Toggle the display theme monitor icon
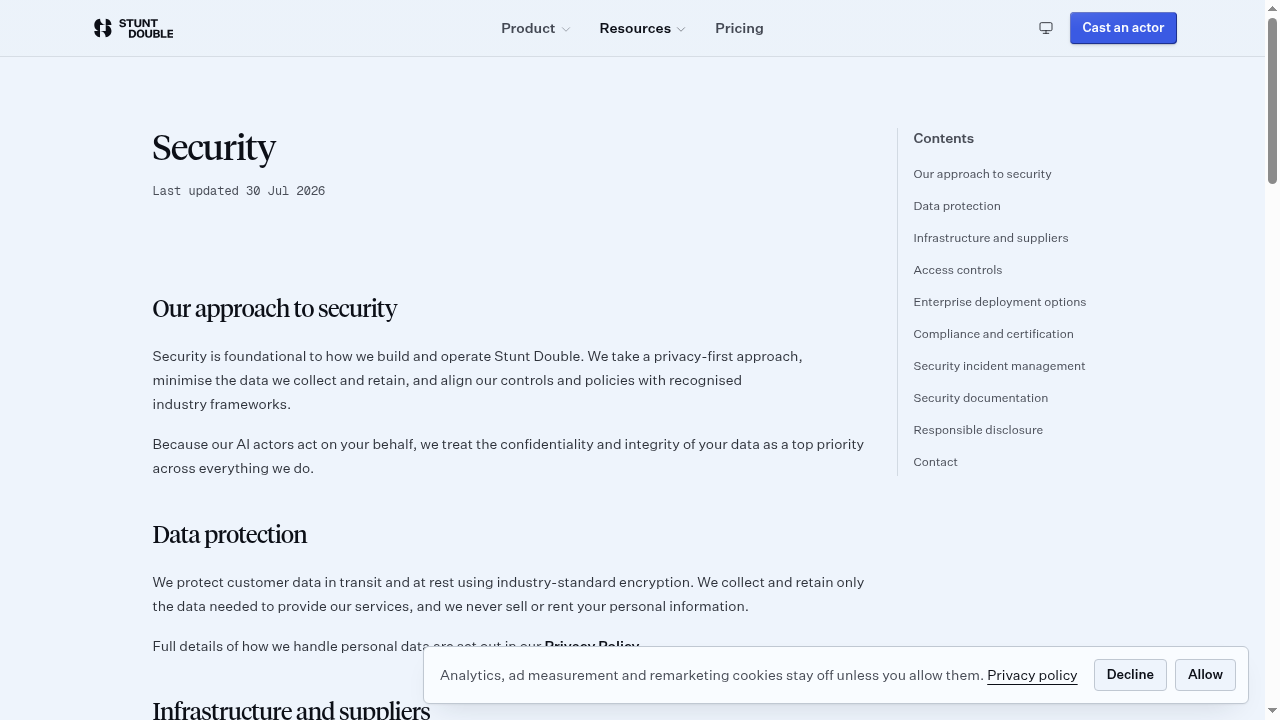Image resolution: width=1280 pixels, height=720 pixels. [x=1046, y=28]
